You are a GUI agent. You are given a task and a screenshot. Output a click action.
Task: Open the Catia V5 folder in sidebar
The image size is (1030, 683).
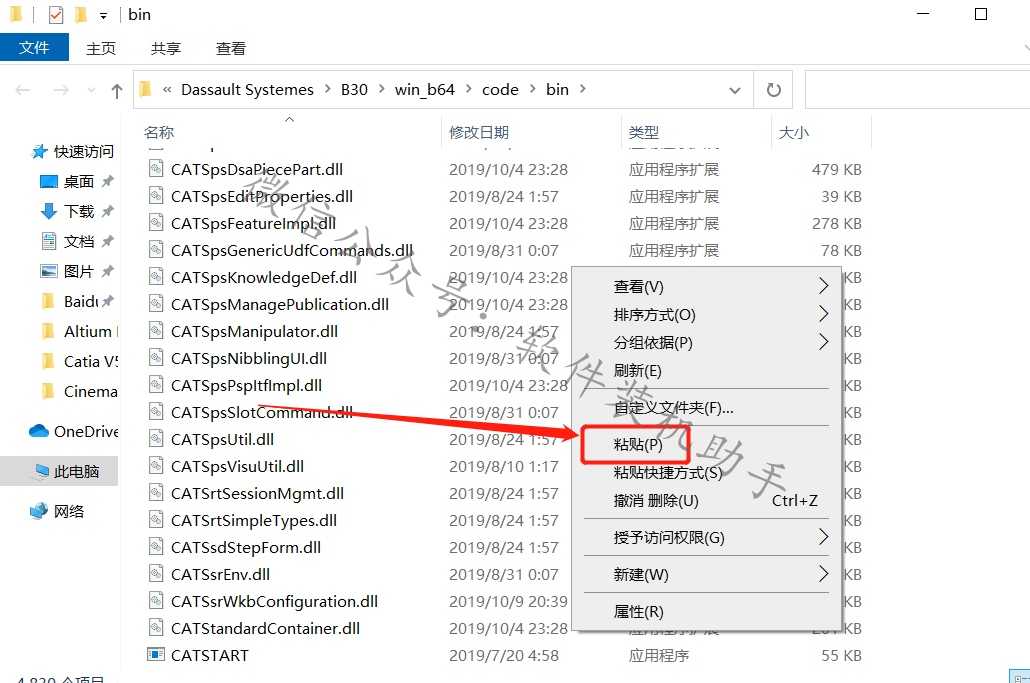click(79, 362)
